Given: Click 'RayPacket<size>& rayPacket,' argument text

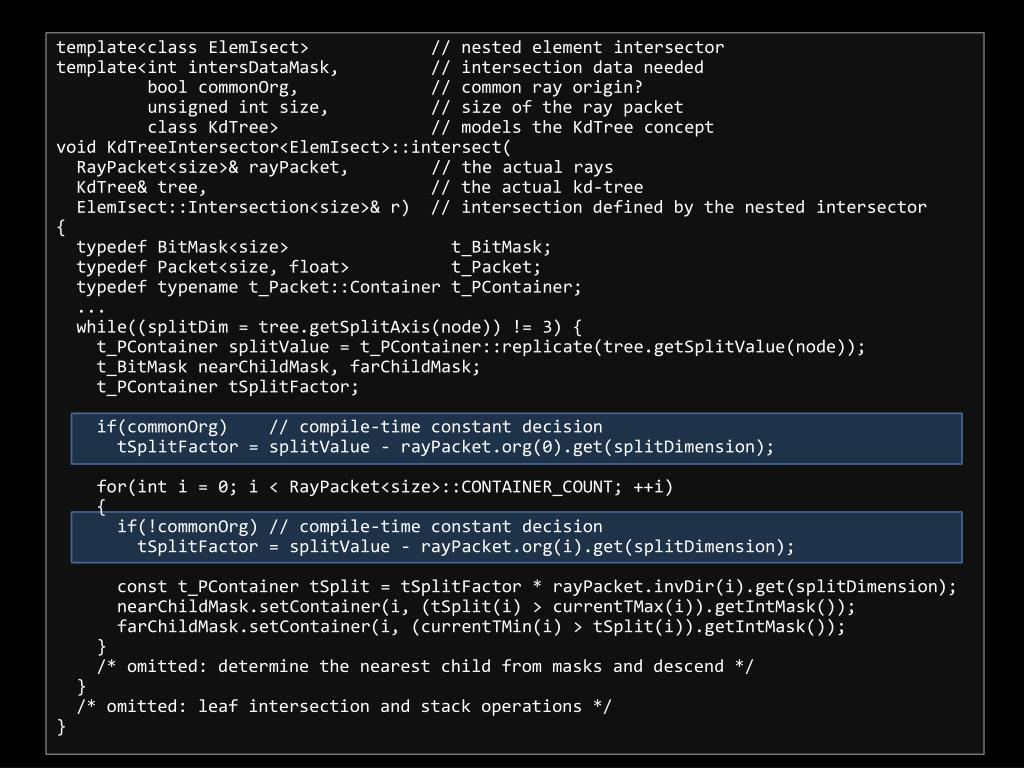Looking at the screenshot, I should point(212,167).
